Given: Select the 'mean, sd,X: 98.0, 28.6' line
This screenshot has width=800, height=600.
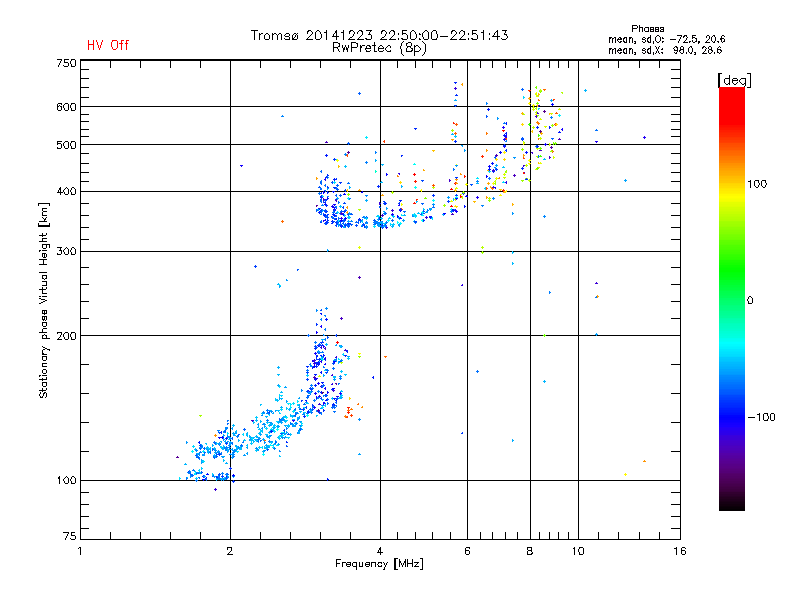Looking at the screenshot, I should click(665, 50).
